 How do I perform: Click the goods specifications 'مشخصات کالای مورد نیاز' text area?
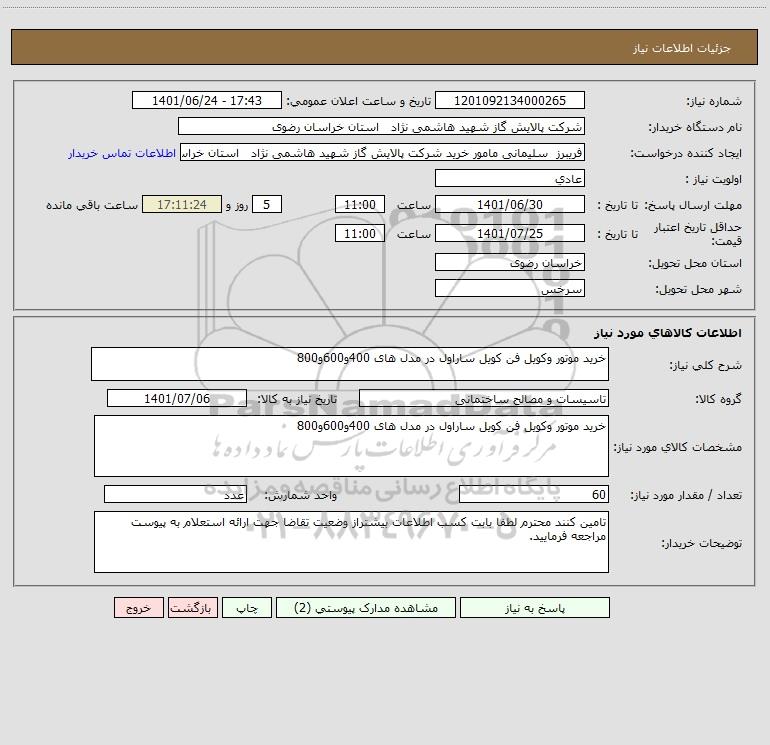(x=351, y=446)
